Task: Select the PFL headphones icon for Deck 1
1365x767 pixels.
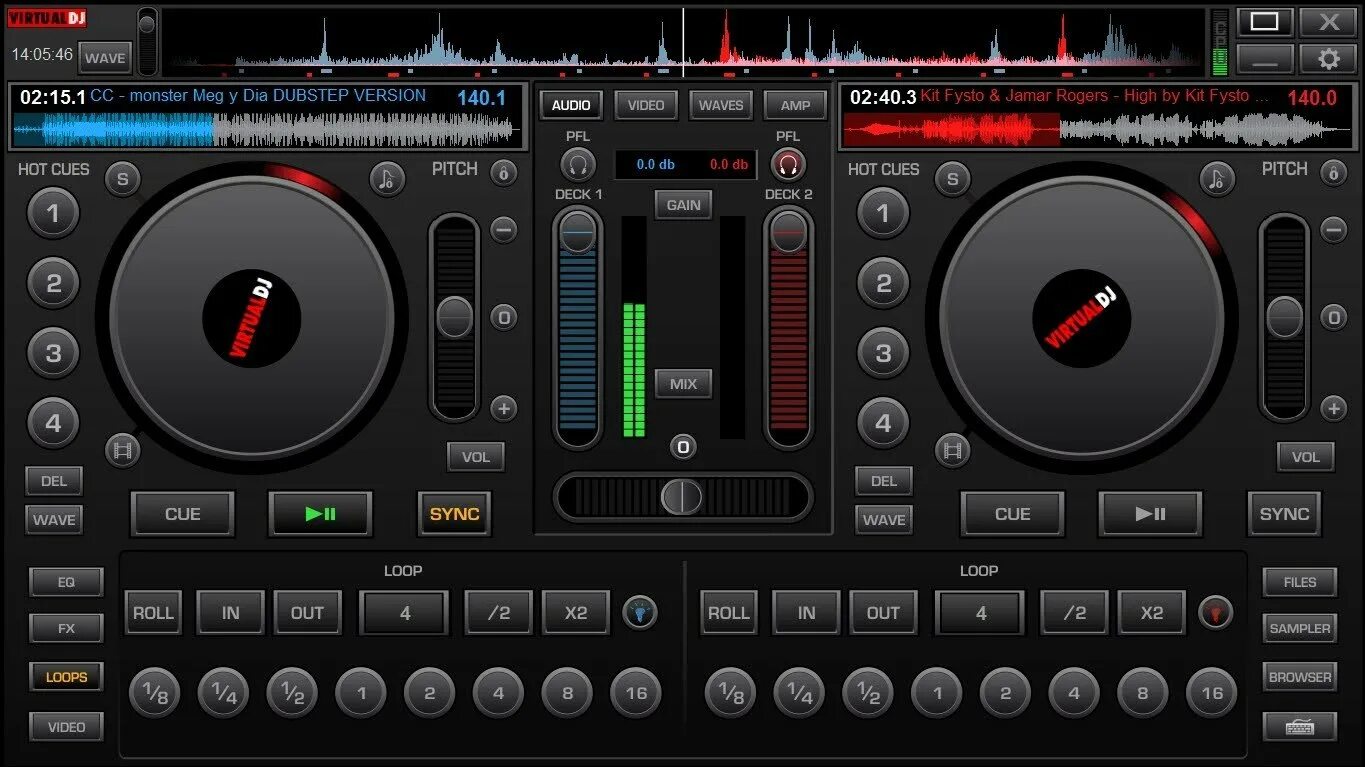Action: 578,163
